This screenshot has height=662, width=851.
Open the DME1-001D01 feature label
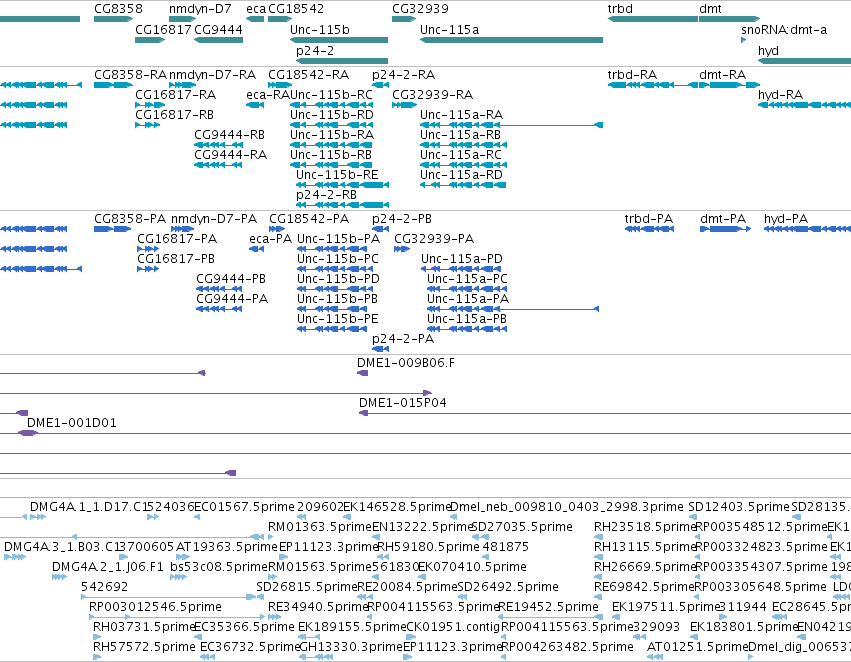click(72, 423)
